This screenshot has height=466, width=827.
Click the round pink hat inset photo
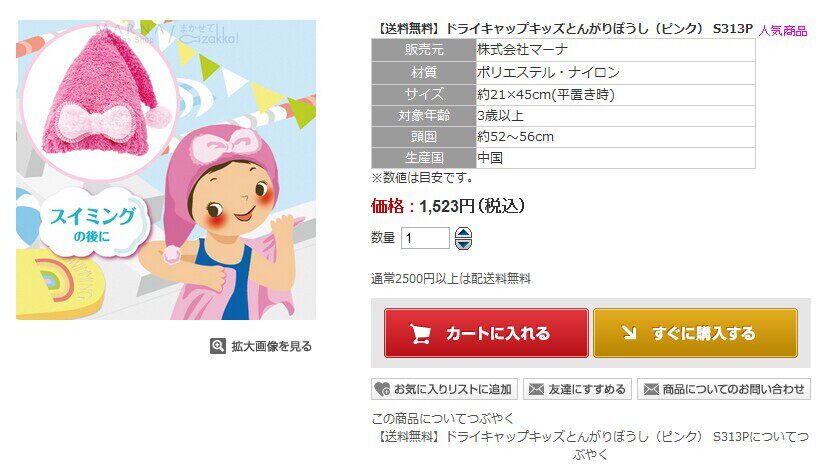tap(100, 103)
